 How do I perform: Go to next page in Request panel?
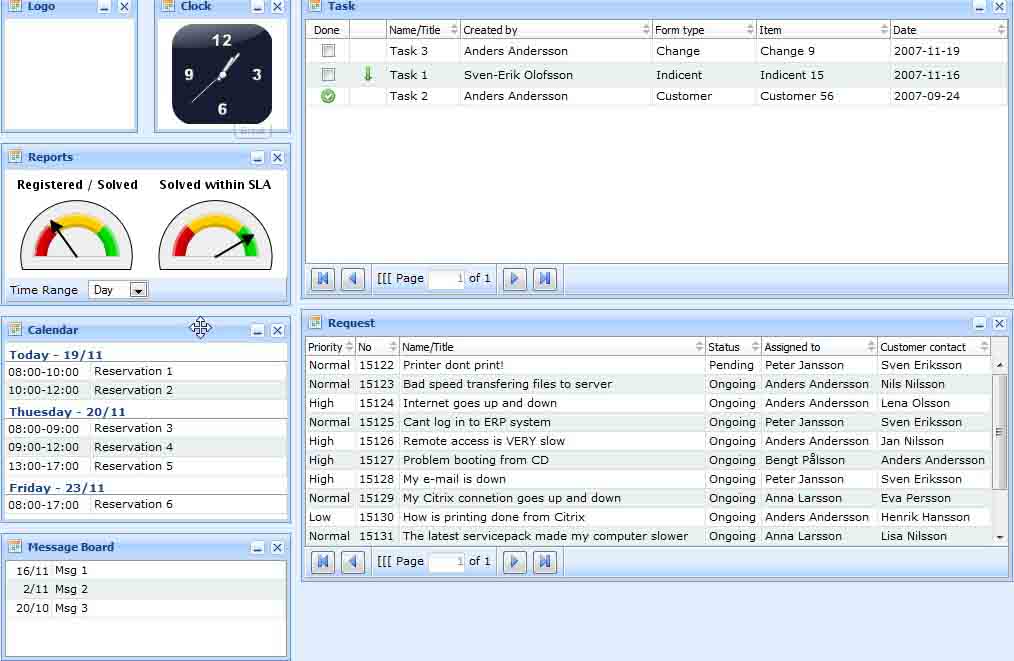[514, 561]
